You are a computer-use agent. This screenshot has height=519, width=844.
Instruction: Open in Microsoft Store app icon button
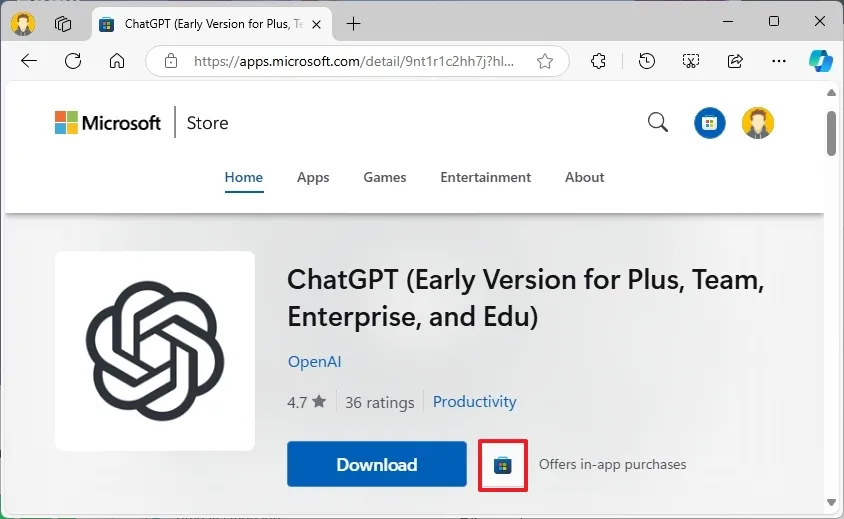click(x=503, y=465)
